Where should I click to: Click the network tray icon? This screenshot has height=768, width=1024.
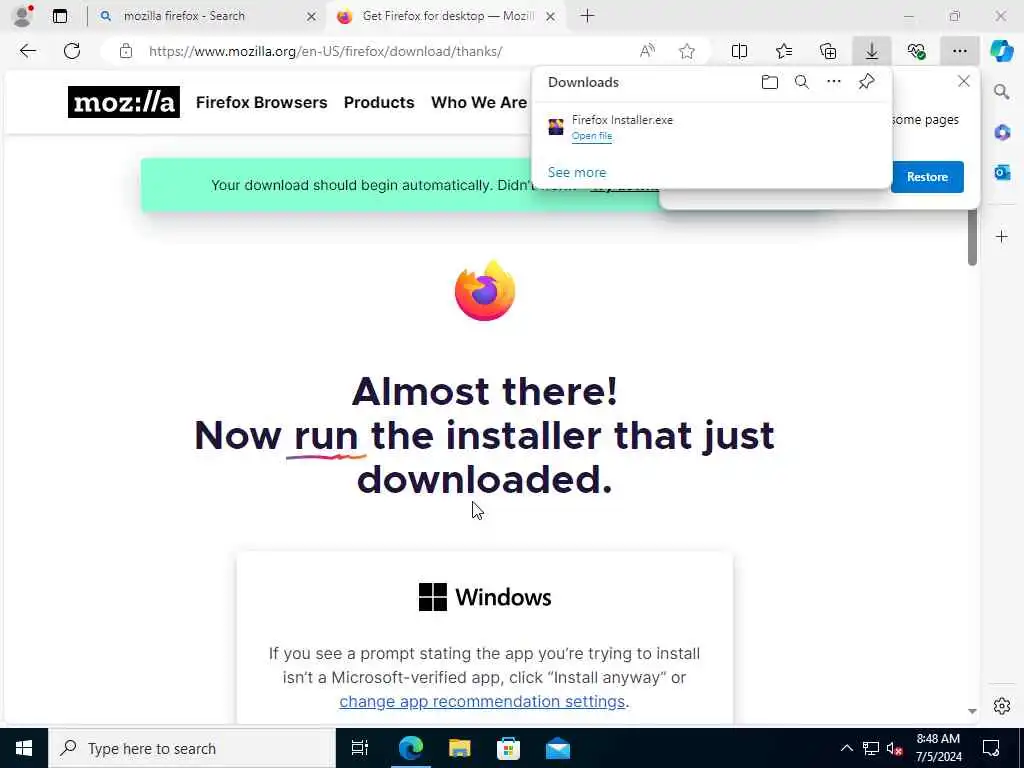[x=871, y=748]
